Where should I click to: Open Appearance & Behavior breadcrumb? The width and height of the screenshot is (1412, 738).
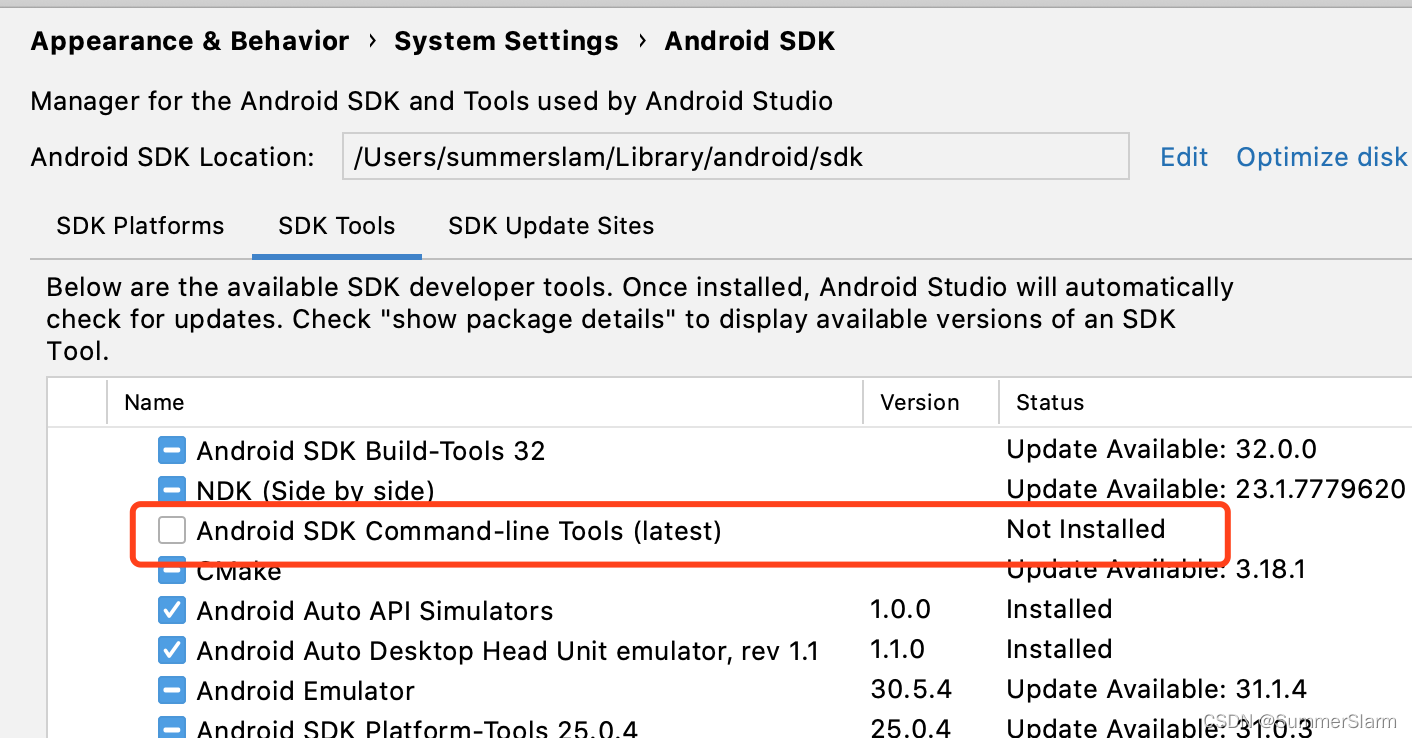pos(190,42)
